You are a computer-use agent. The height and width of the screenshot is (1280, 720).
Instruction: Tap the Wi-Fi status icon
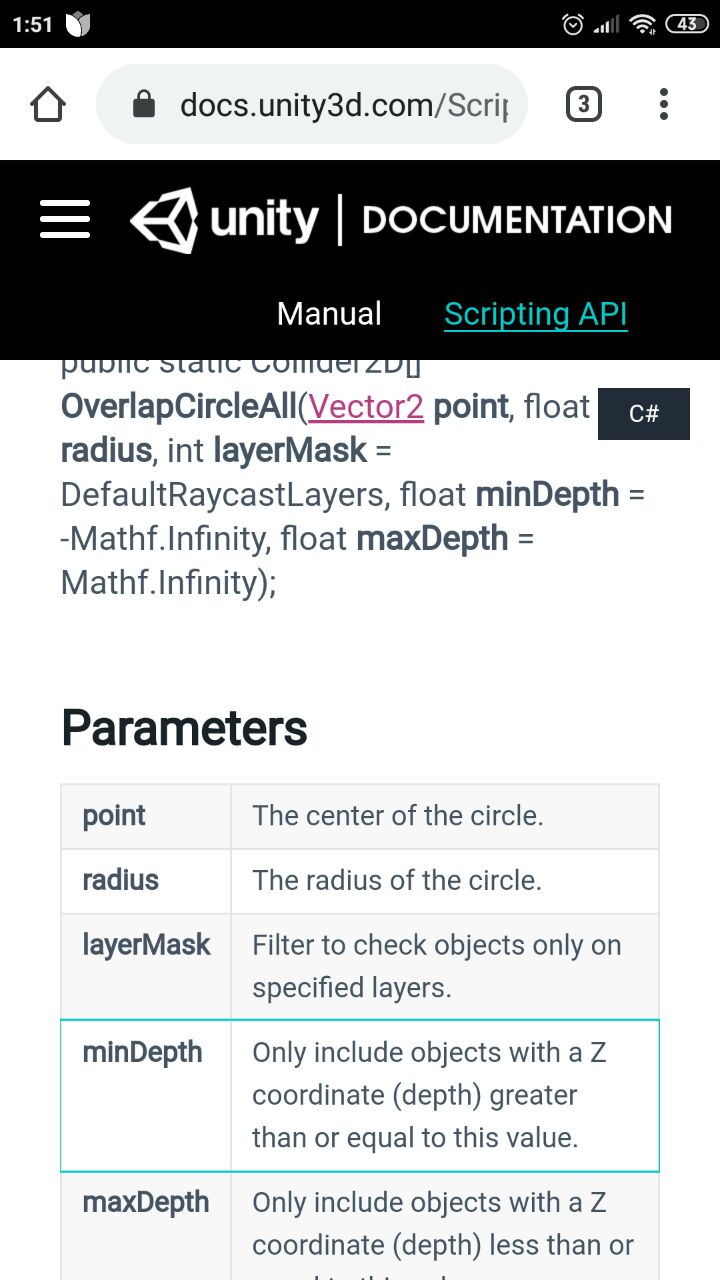(x=643, y=24)
